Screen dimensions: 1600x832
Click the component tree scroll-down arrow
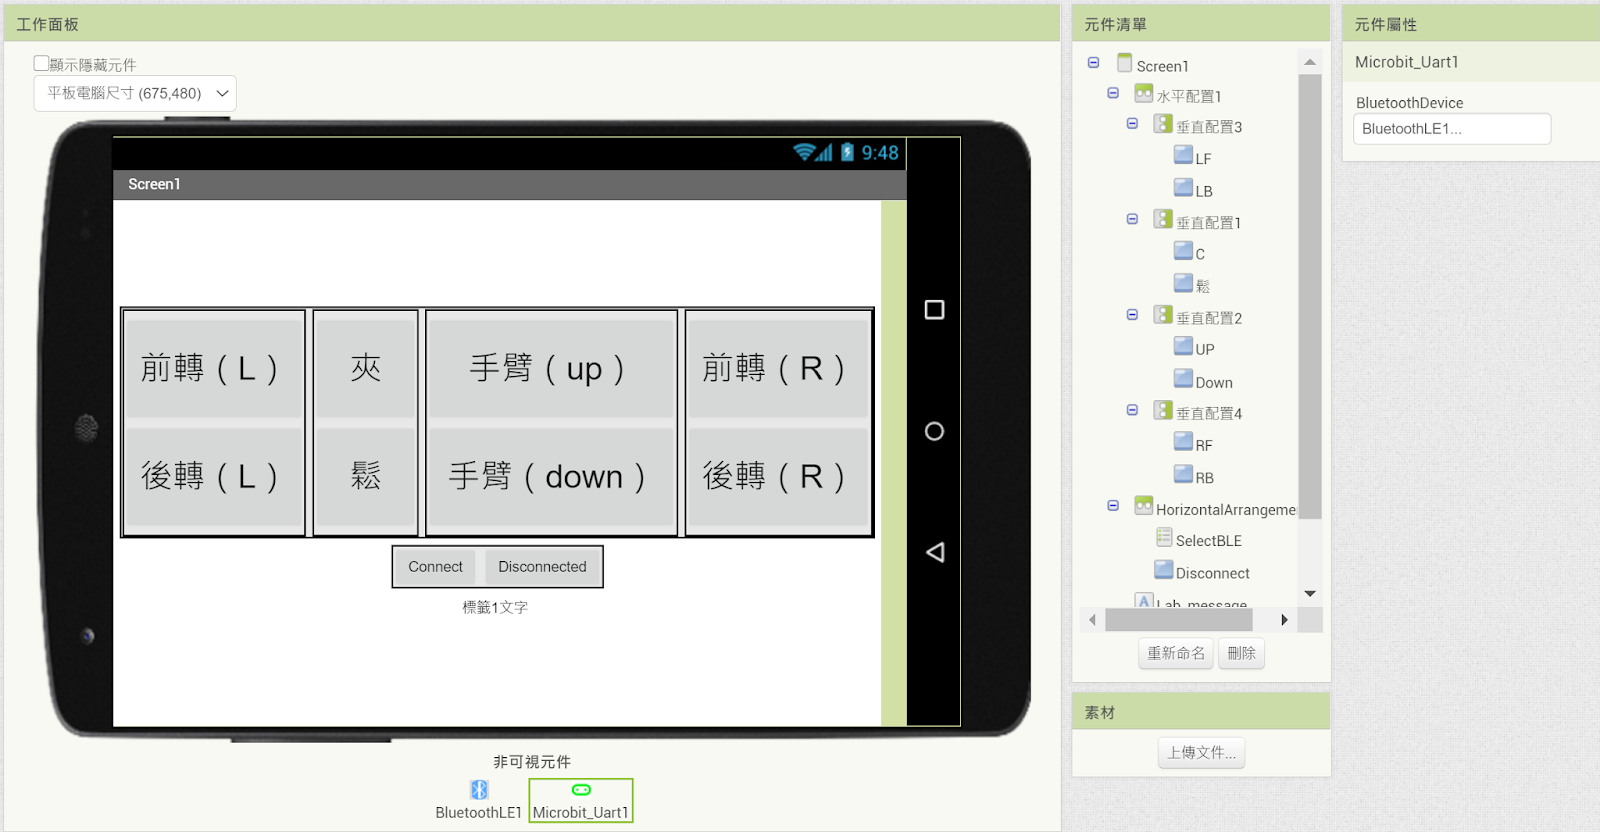(1310, 594)
